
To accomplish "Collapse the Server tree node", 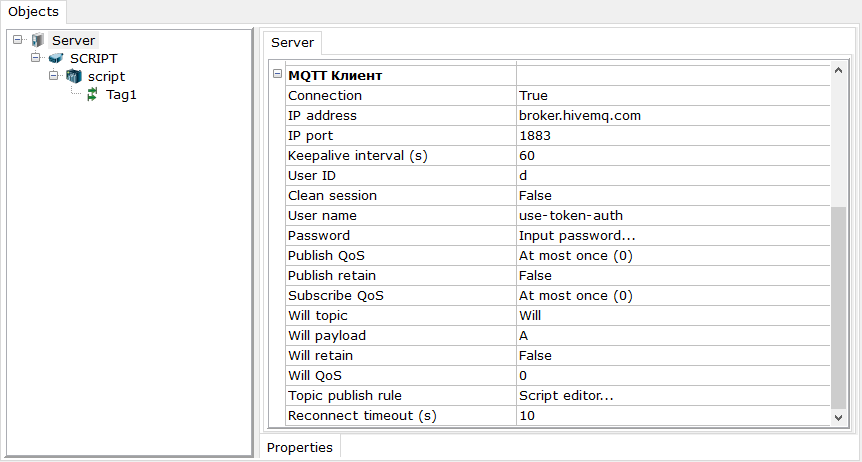I will [x=18, y=40].
